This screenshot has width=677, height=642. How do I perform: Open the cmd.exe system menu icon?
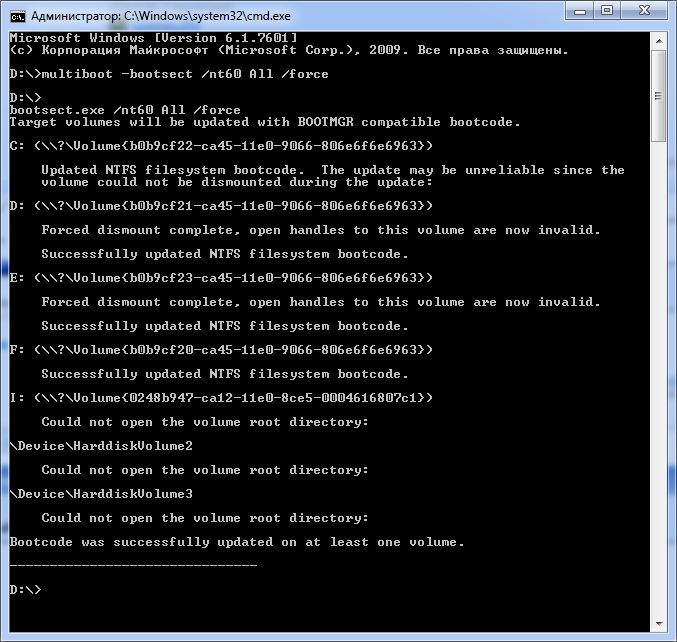coord(18,16)
